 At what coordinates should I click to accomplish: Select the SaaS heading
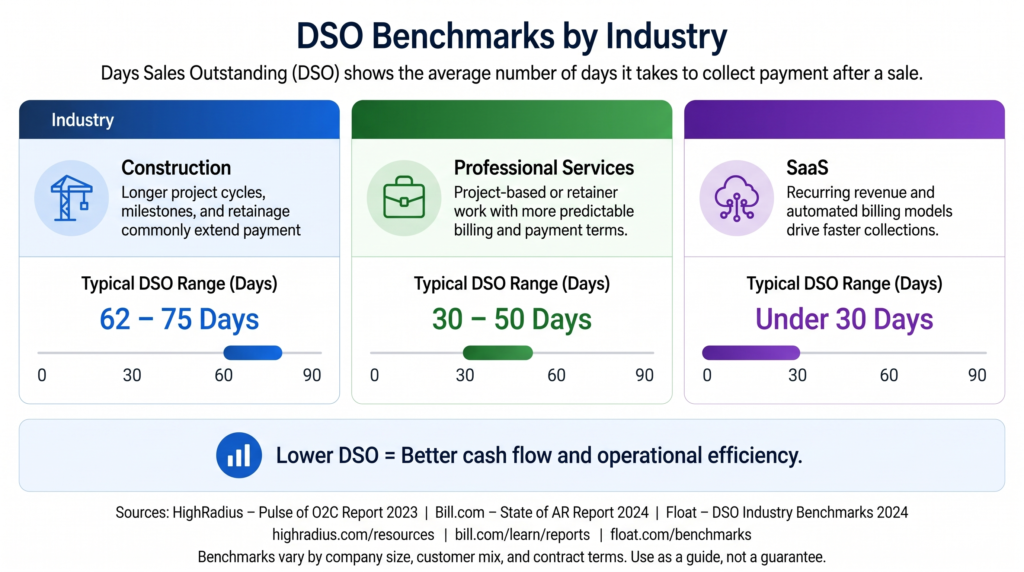(807, 168)
